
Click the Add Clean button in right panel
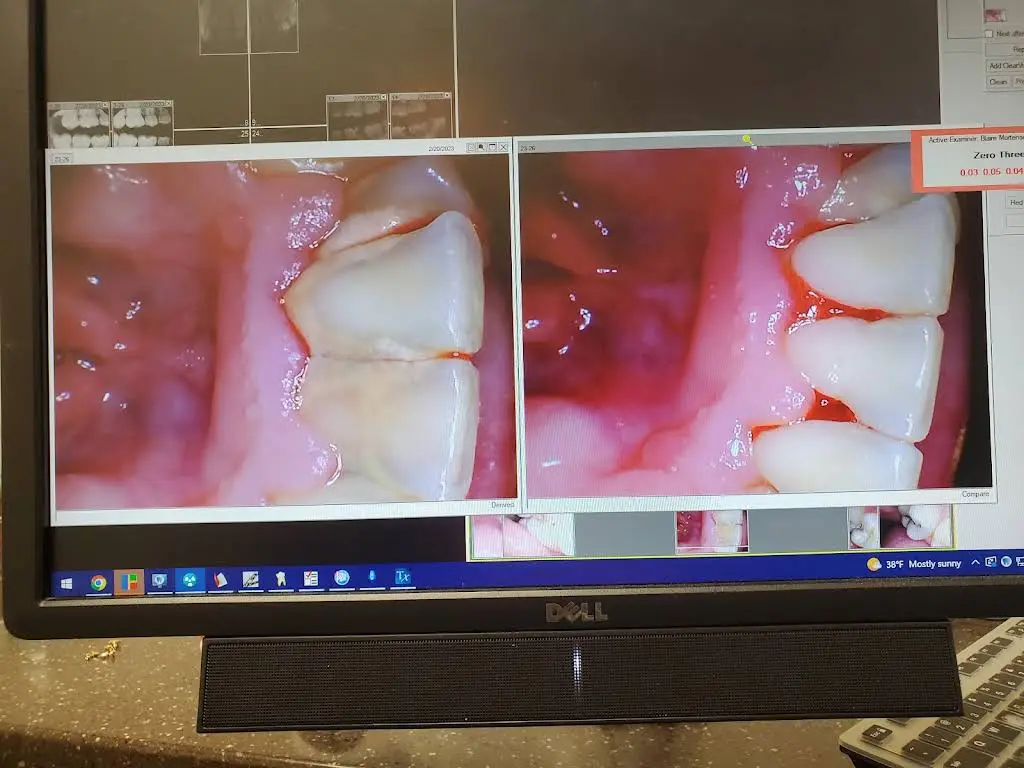[1004, 65]
